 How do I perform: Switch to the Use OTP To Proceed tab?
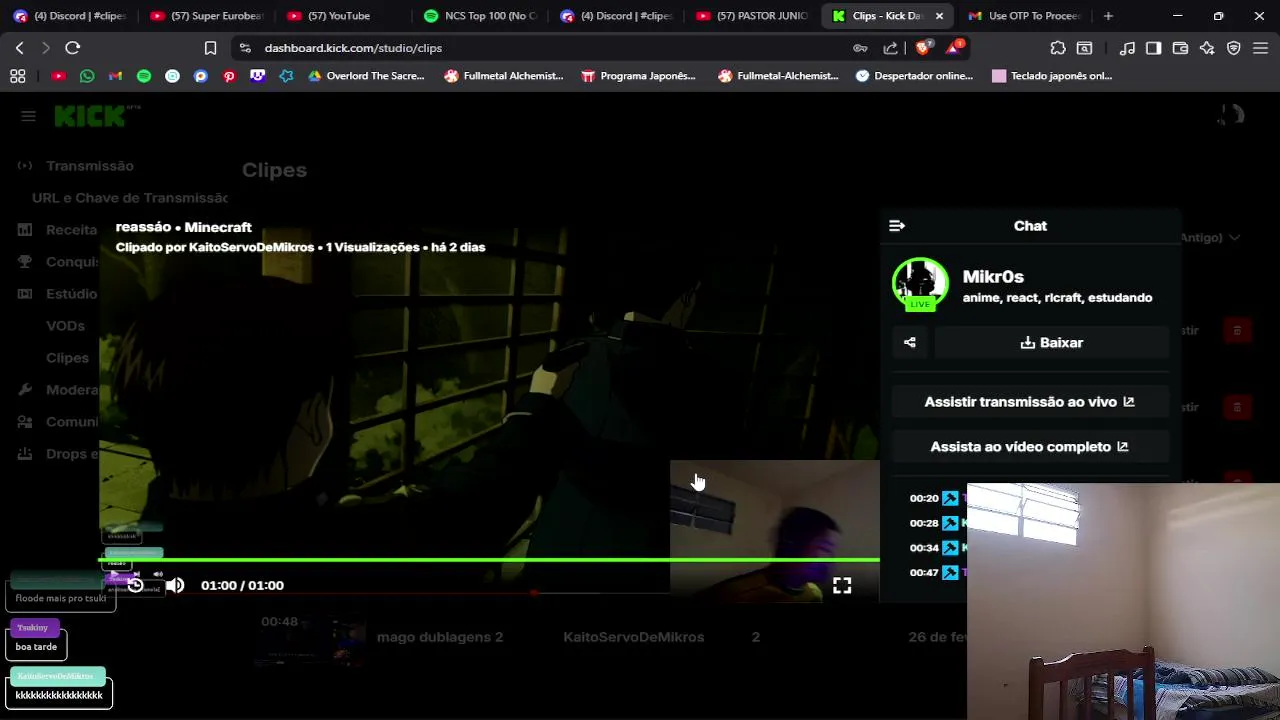[1025, 16]
